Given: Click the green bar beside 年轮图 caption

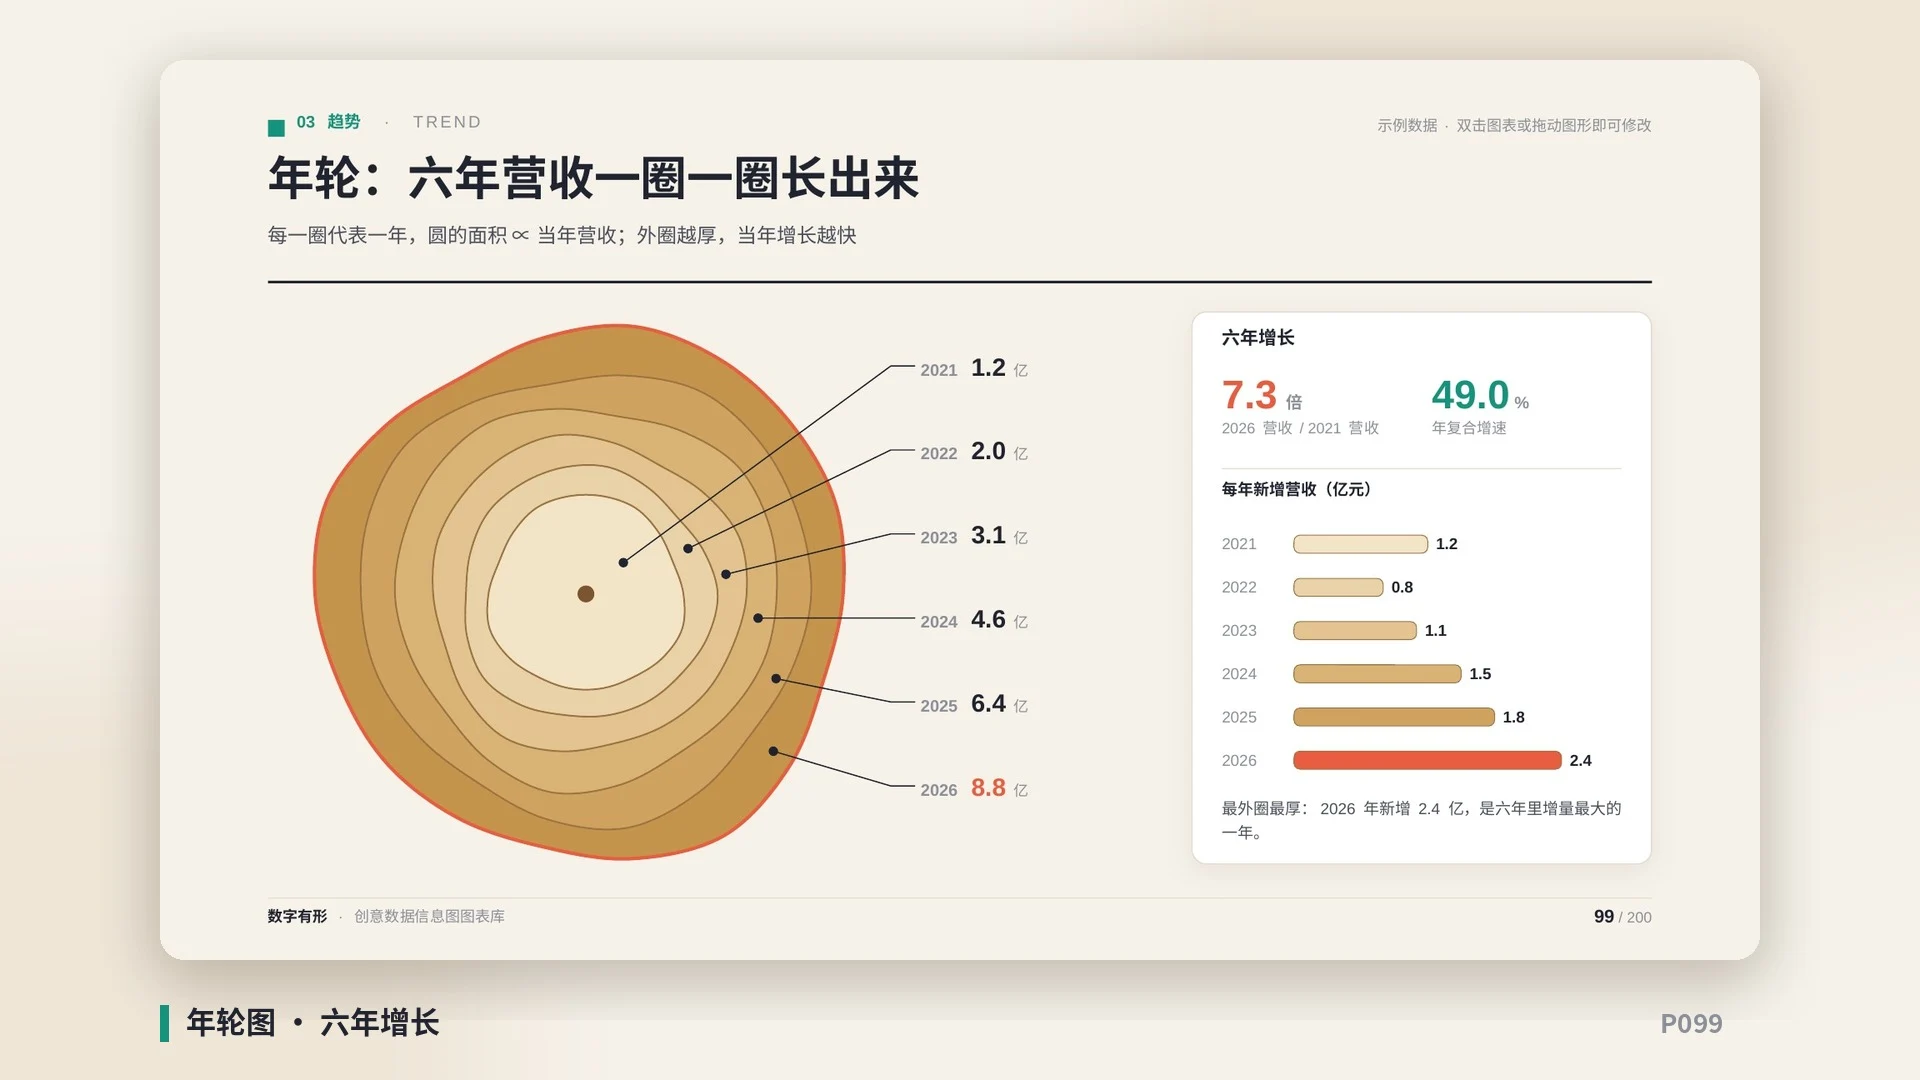Looking at the screenshot, I should [164, 1023].
